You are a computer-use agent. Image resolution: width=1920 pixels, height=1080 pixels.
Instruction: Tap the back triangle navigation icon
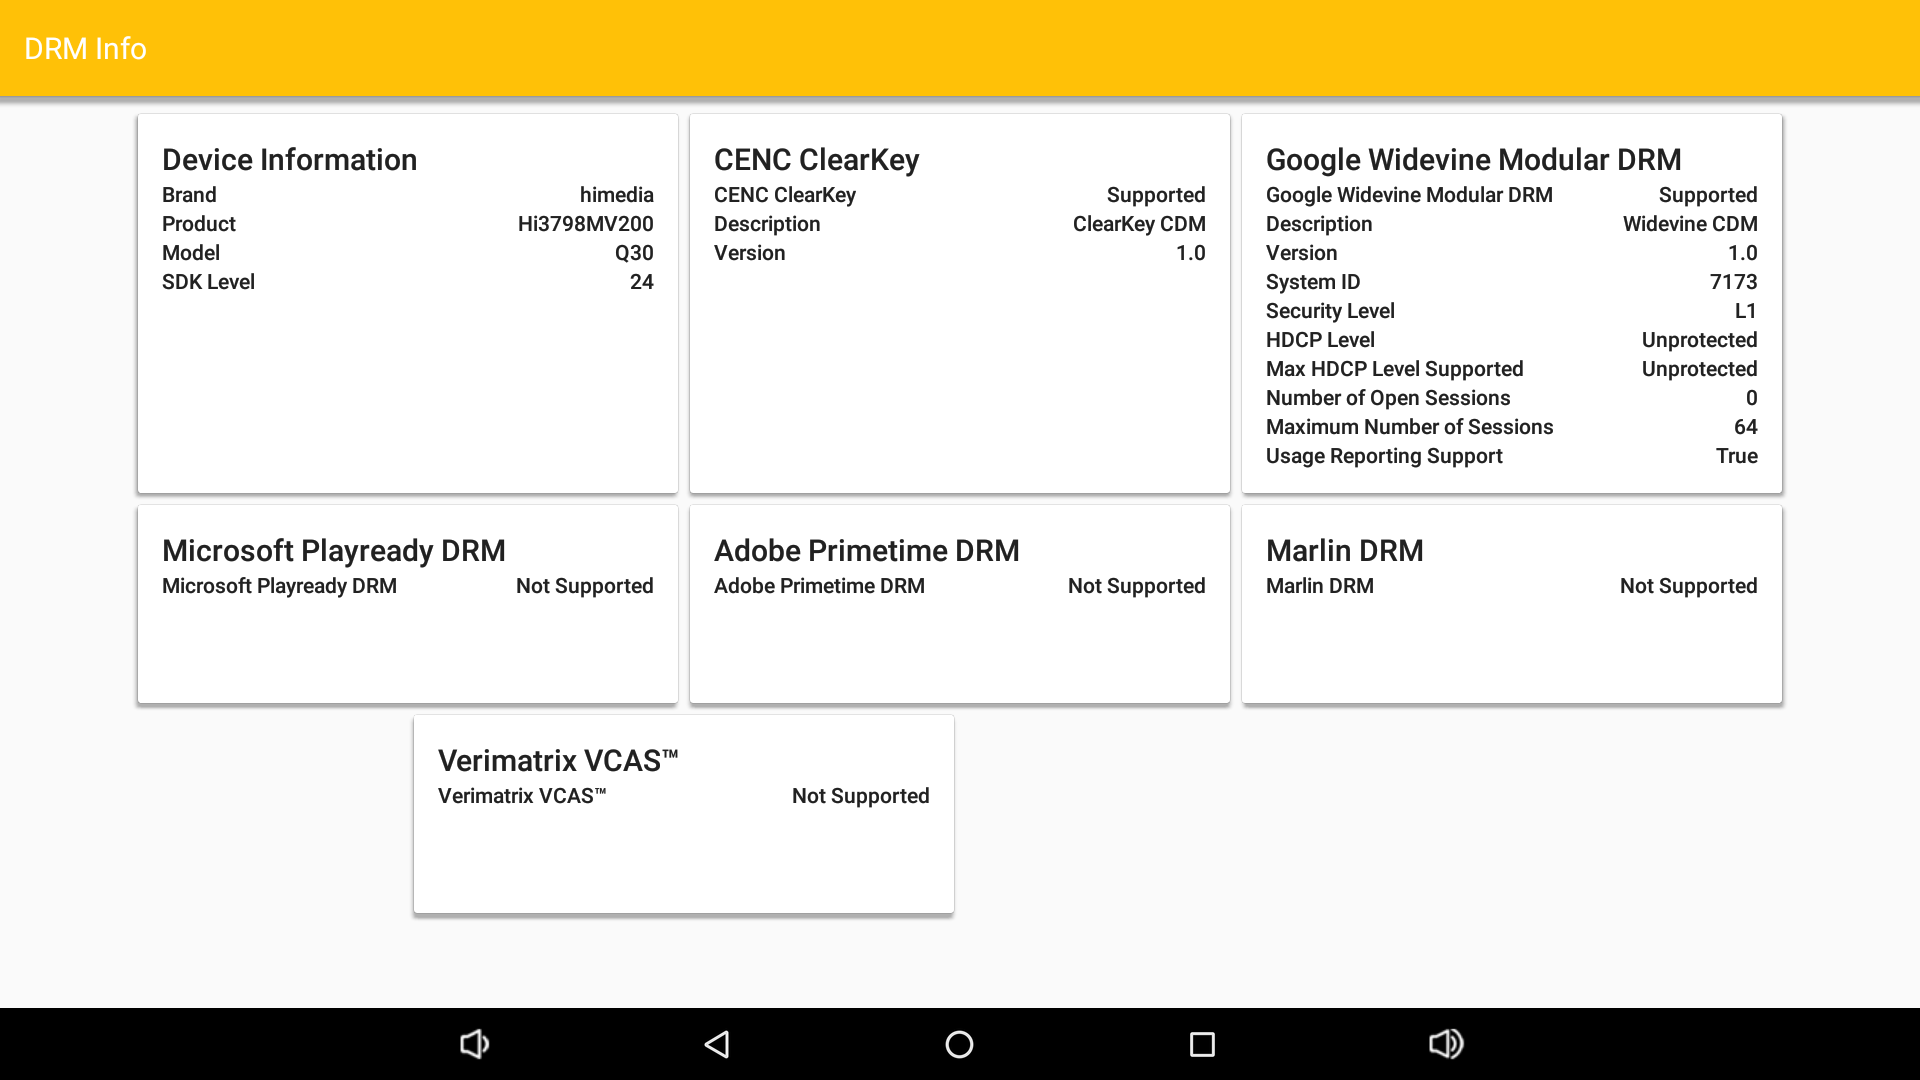tap(717, 1044)
